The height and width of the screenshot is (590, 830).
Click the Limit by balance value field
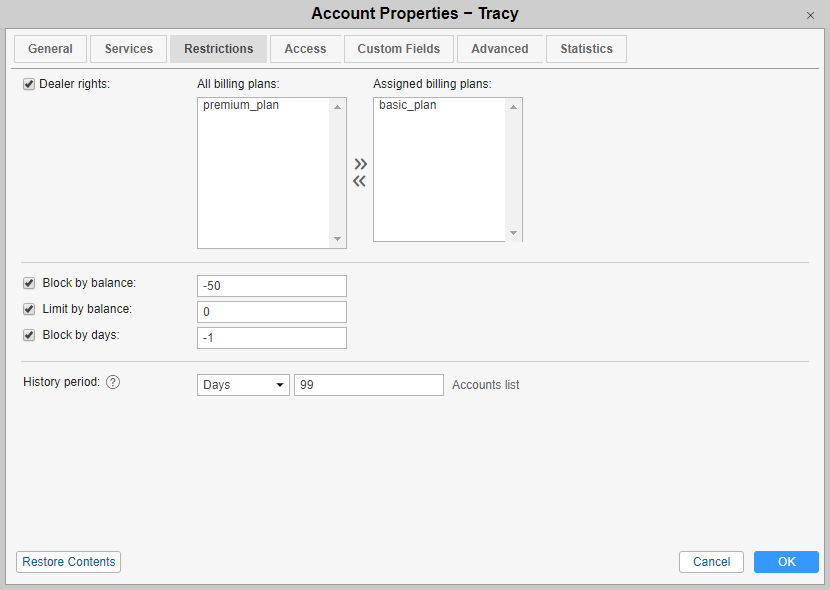coord(272,312)
